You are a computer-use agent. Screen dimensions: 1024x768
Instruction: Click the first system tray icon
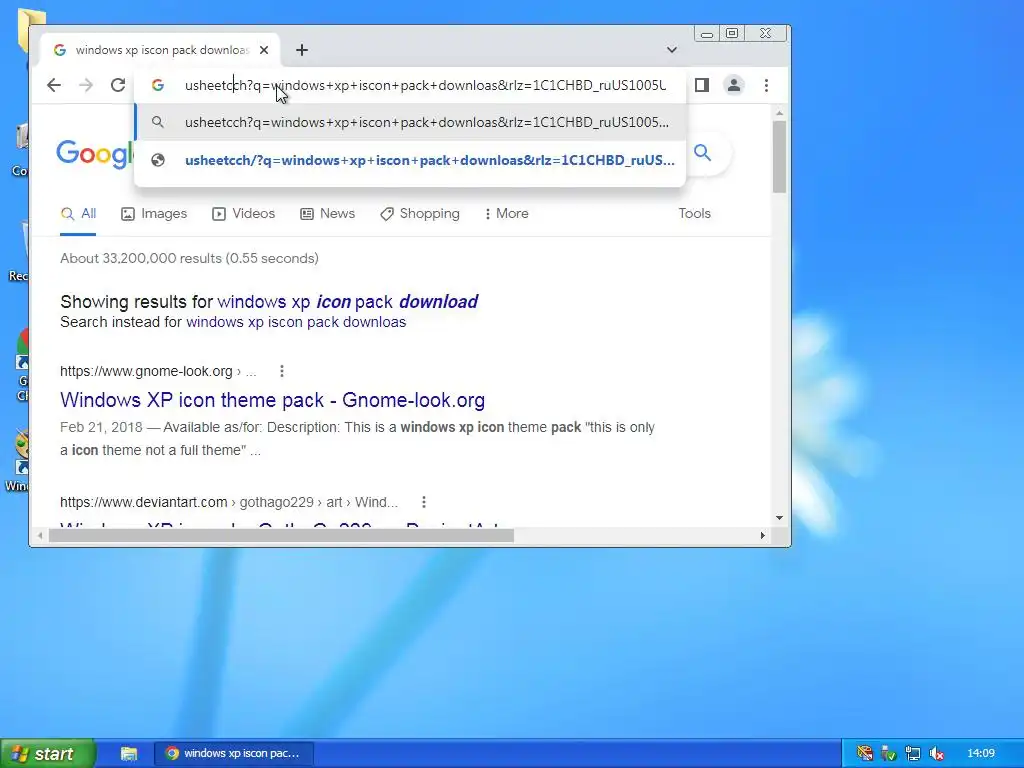tap(865, 754)
